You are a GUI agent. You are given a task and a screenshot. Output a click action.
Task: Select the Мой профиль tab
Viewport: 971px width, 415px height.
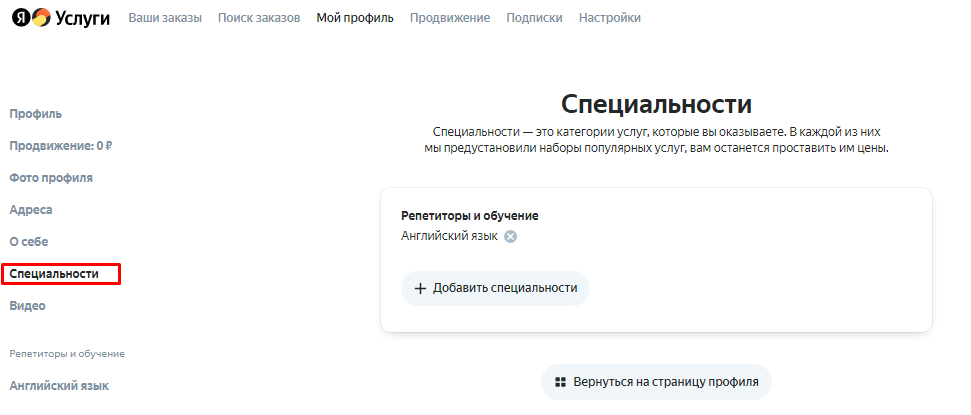355,18
